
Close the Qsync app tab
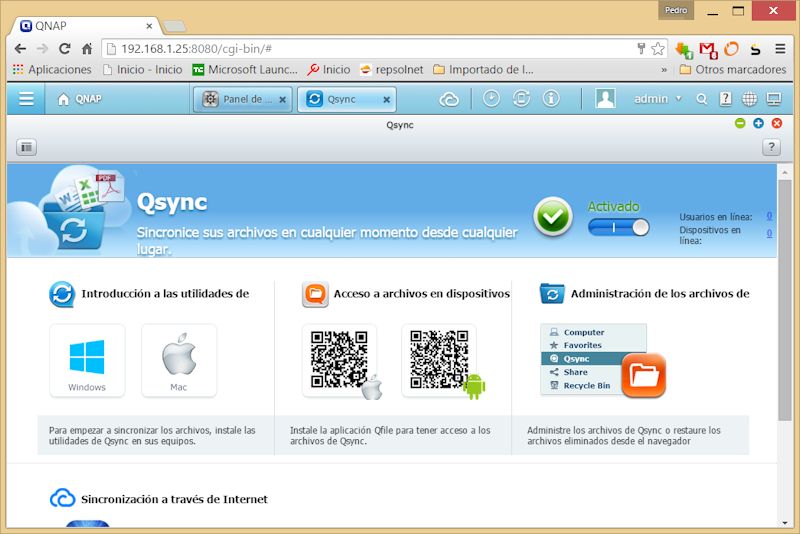[387, 100]
